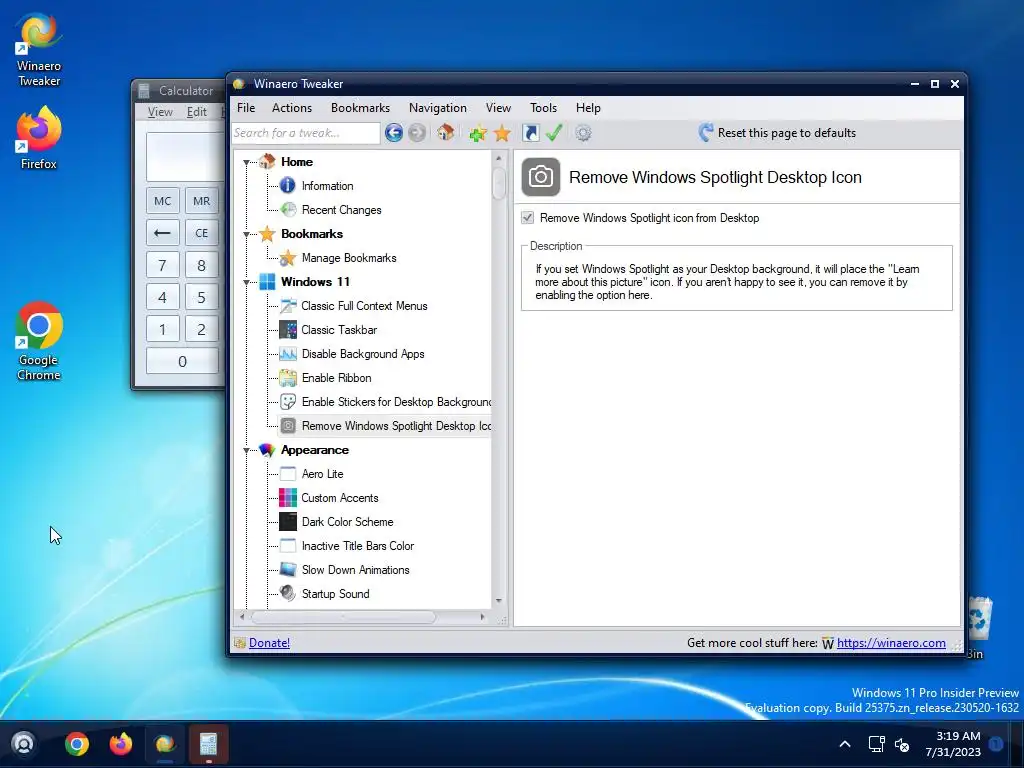1024x768 pixels.
Task: Open the https://winaero.com link
Action: [891, 643]
